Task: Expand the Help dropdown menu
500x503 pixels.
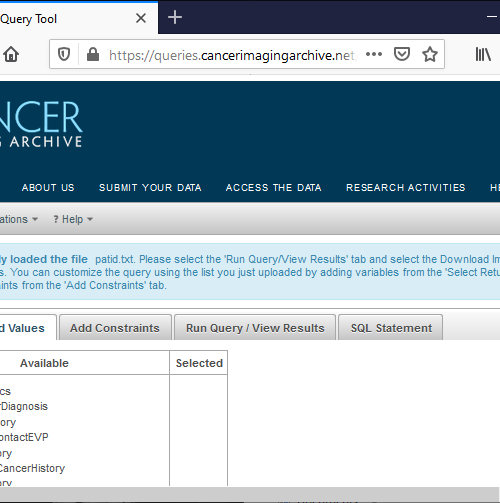Action: tap(73, 219)
